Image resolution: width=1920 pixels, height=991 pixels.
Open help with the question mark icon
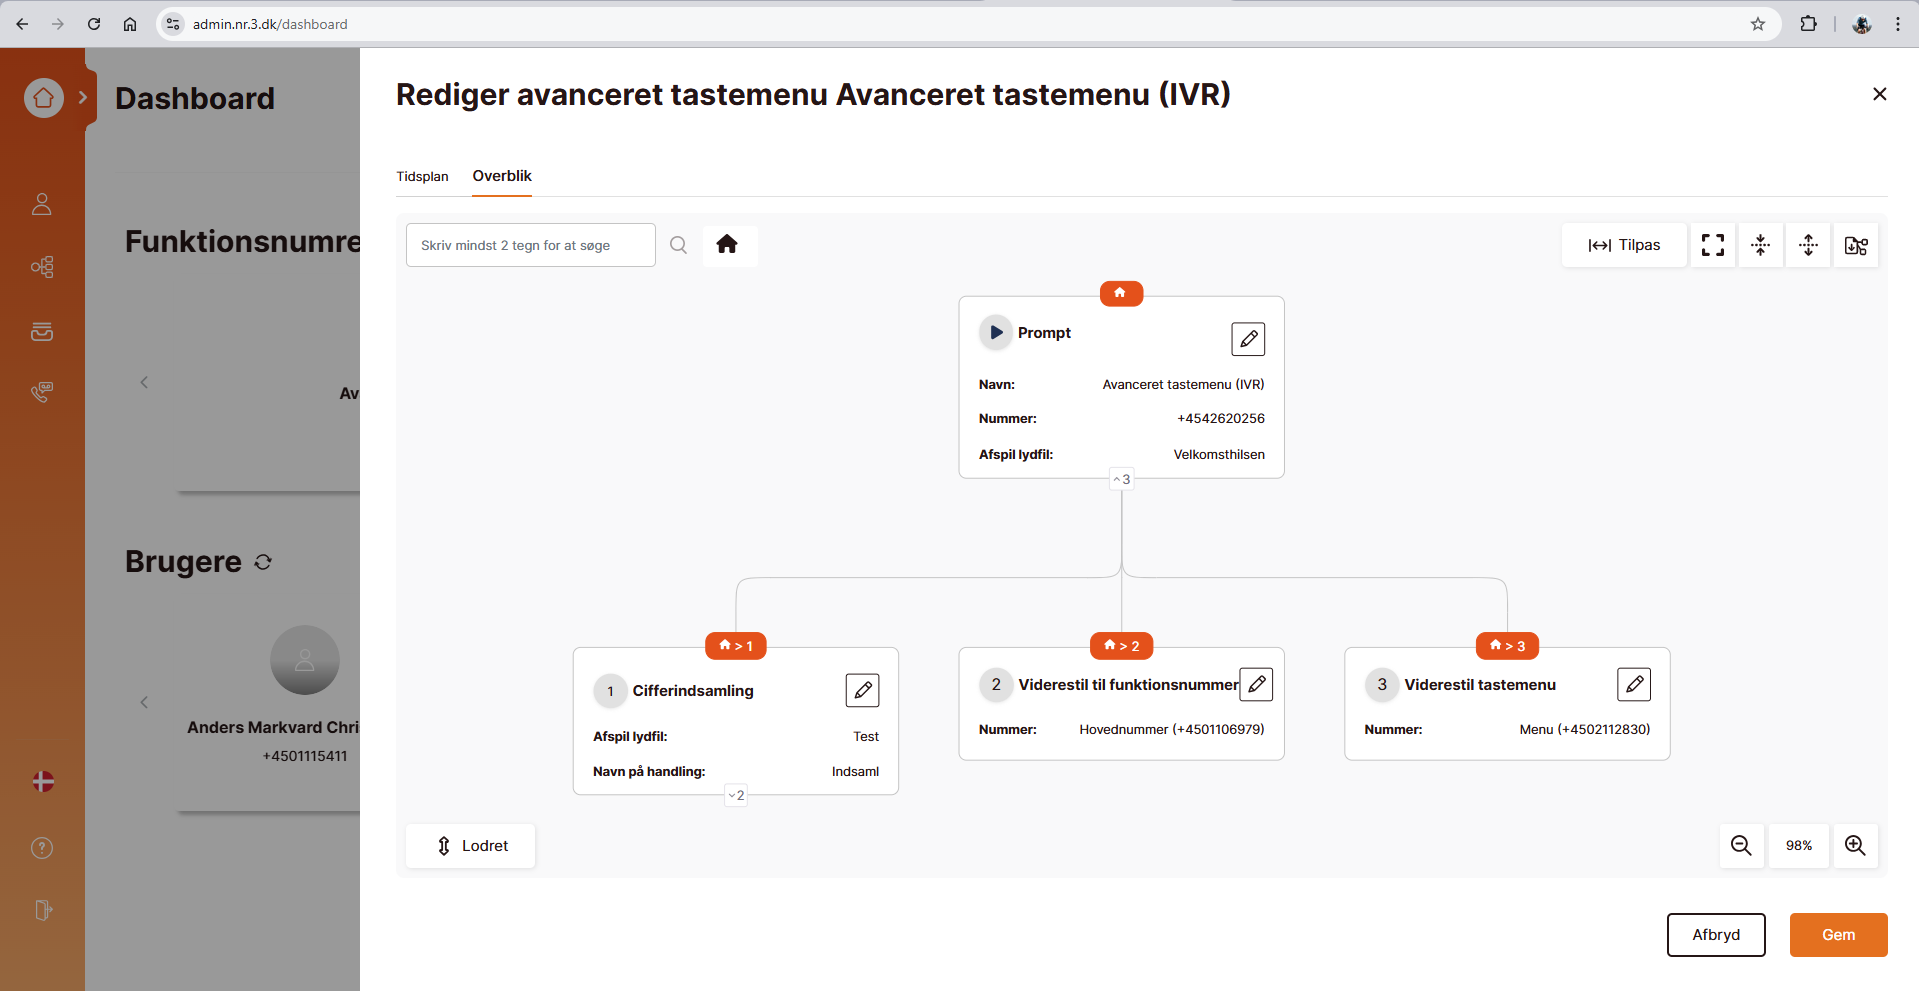tap(41, 847)
